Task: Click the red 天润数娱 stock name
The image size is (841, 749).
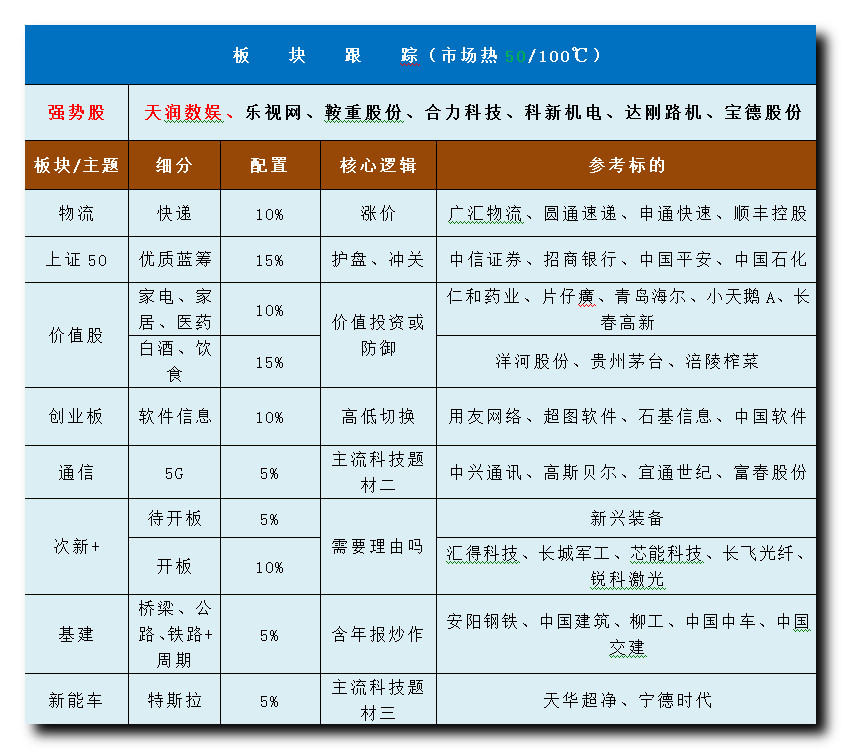Action: click(183, 113)
